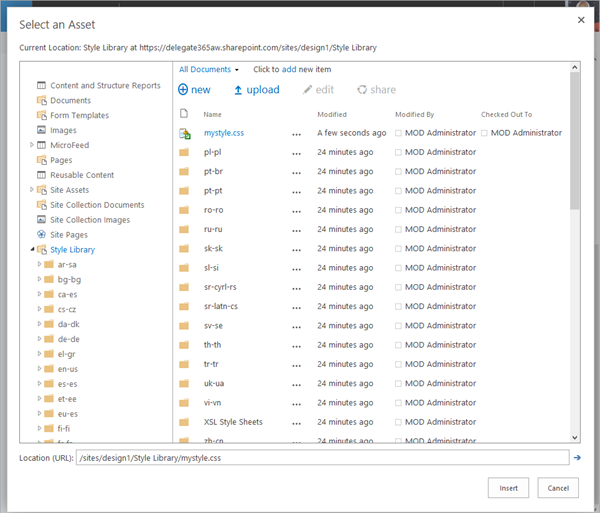Click the XSL Style Sheets folder icon
The height and width of the screenshot is (513, 600).
(184, 422)
